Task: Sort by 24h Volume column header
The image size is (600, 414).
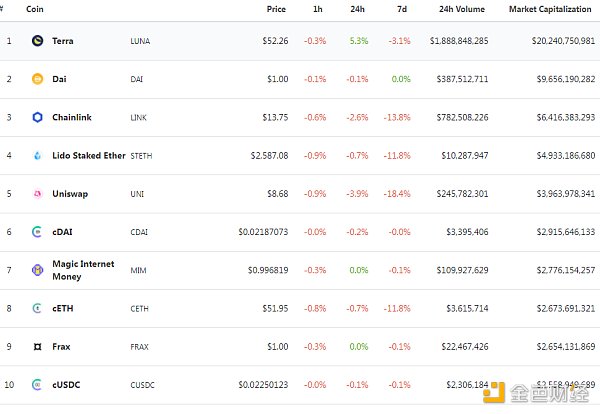Action: click(462, 9)
